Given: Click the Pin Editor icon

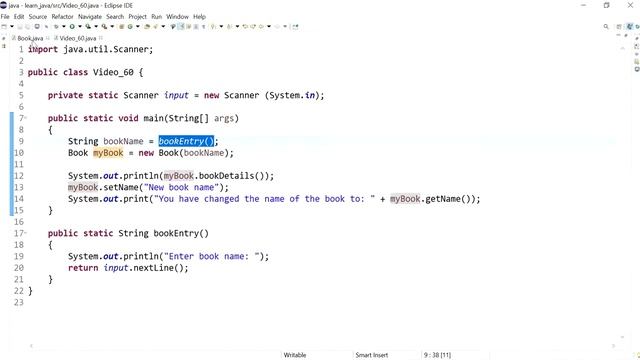Looking at the screenshot, I should [295, 27].
